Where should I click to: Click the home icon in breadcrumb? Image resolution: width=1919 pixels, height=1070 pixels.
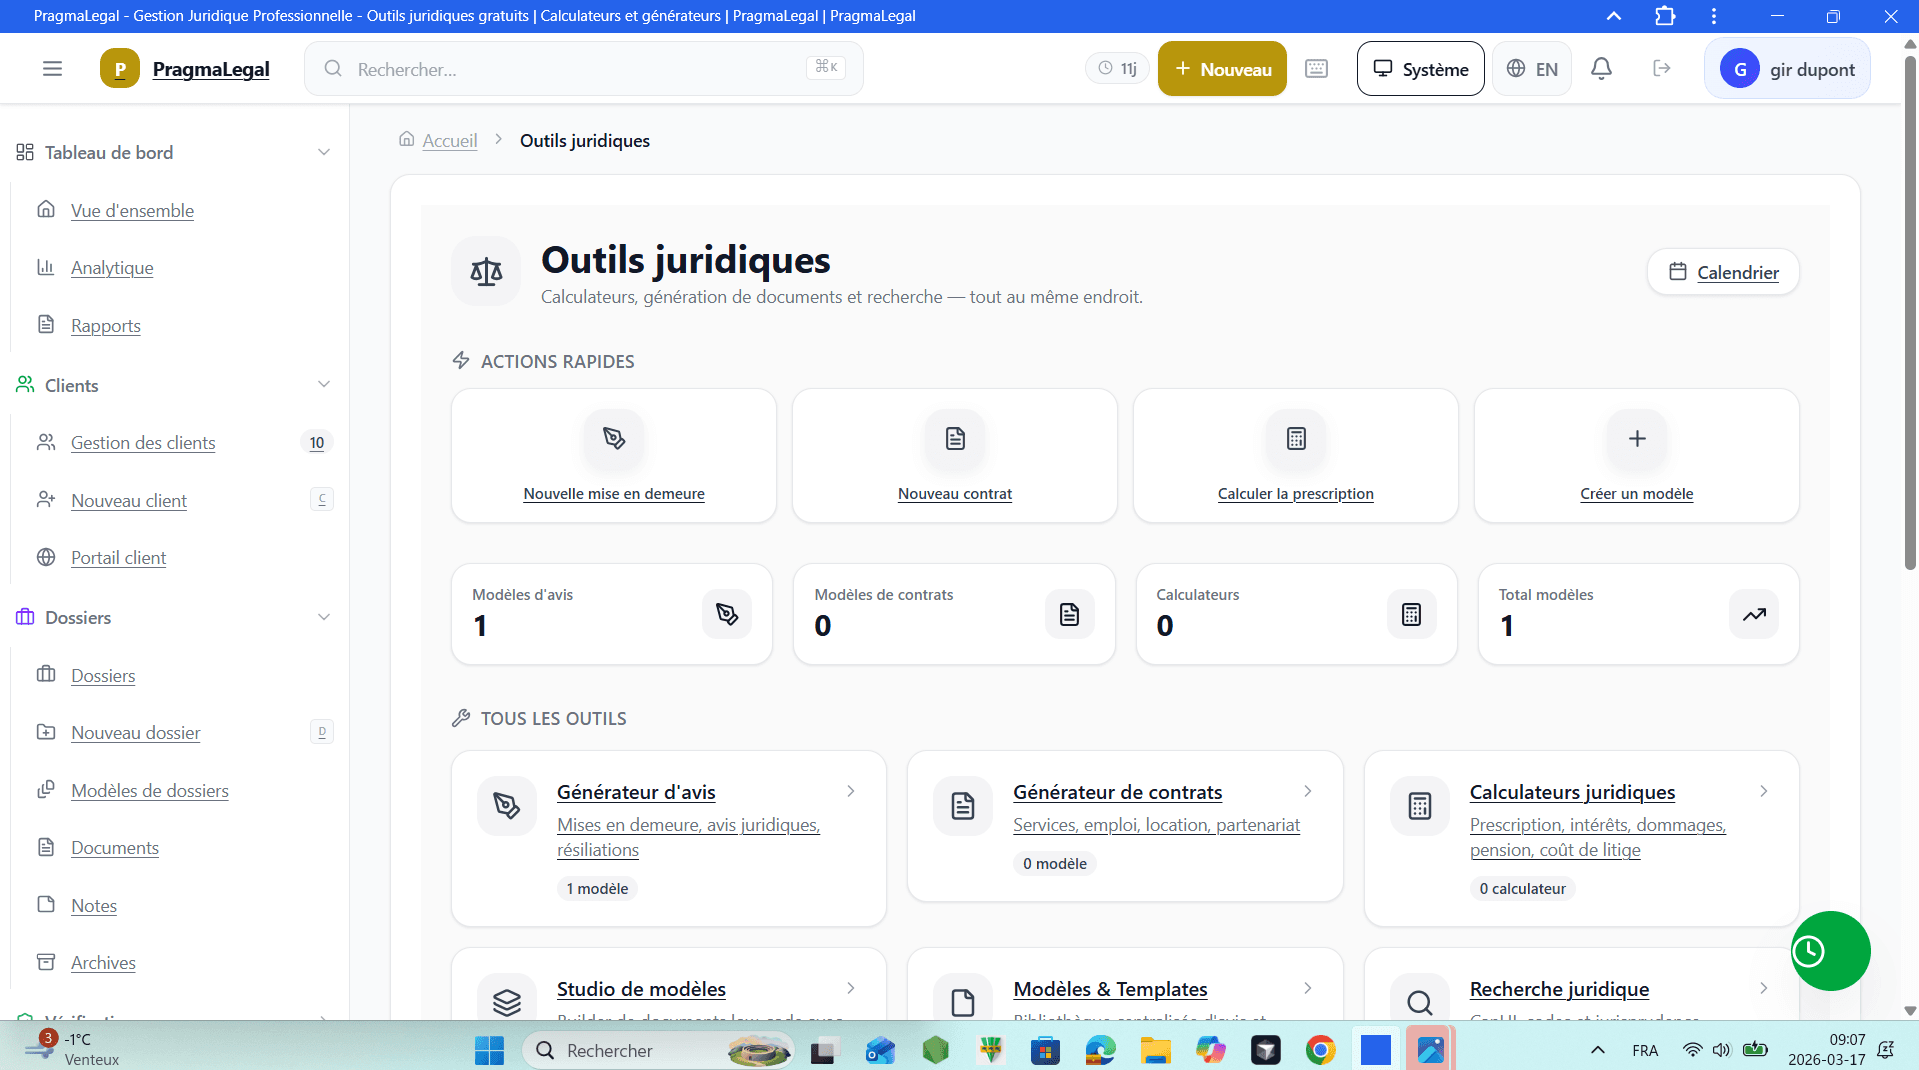tap(406, 139)
